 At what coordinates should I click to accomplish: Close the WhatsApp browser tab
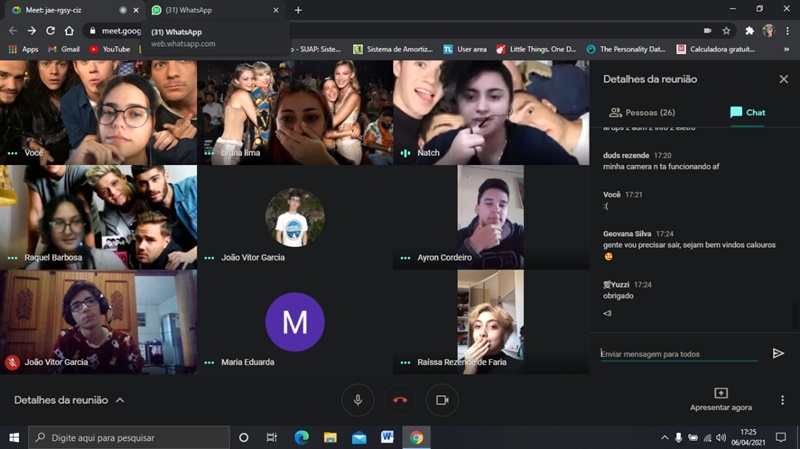click(276, 10)
